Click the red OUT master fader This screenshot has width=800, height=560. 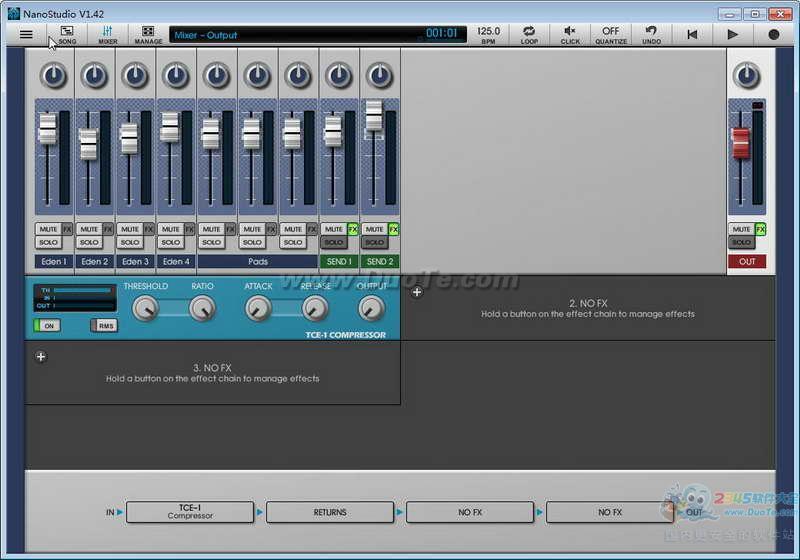pos(741,143)
